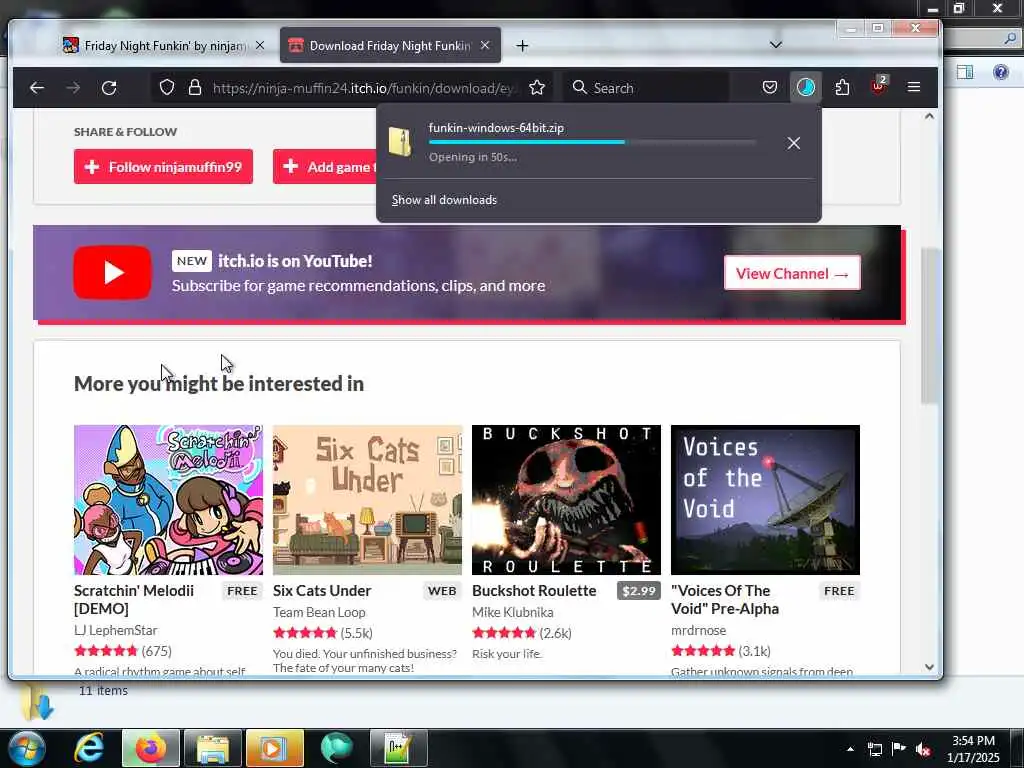Screen dimensions: 1024x768
Task: Click the YouTube play logo in banner
Action: tap(112, 272)
